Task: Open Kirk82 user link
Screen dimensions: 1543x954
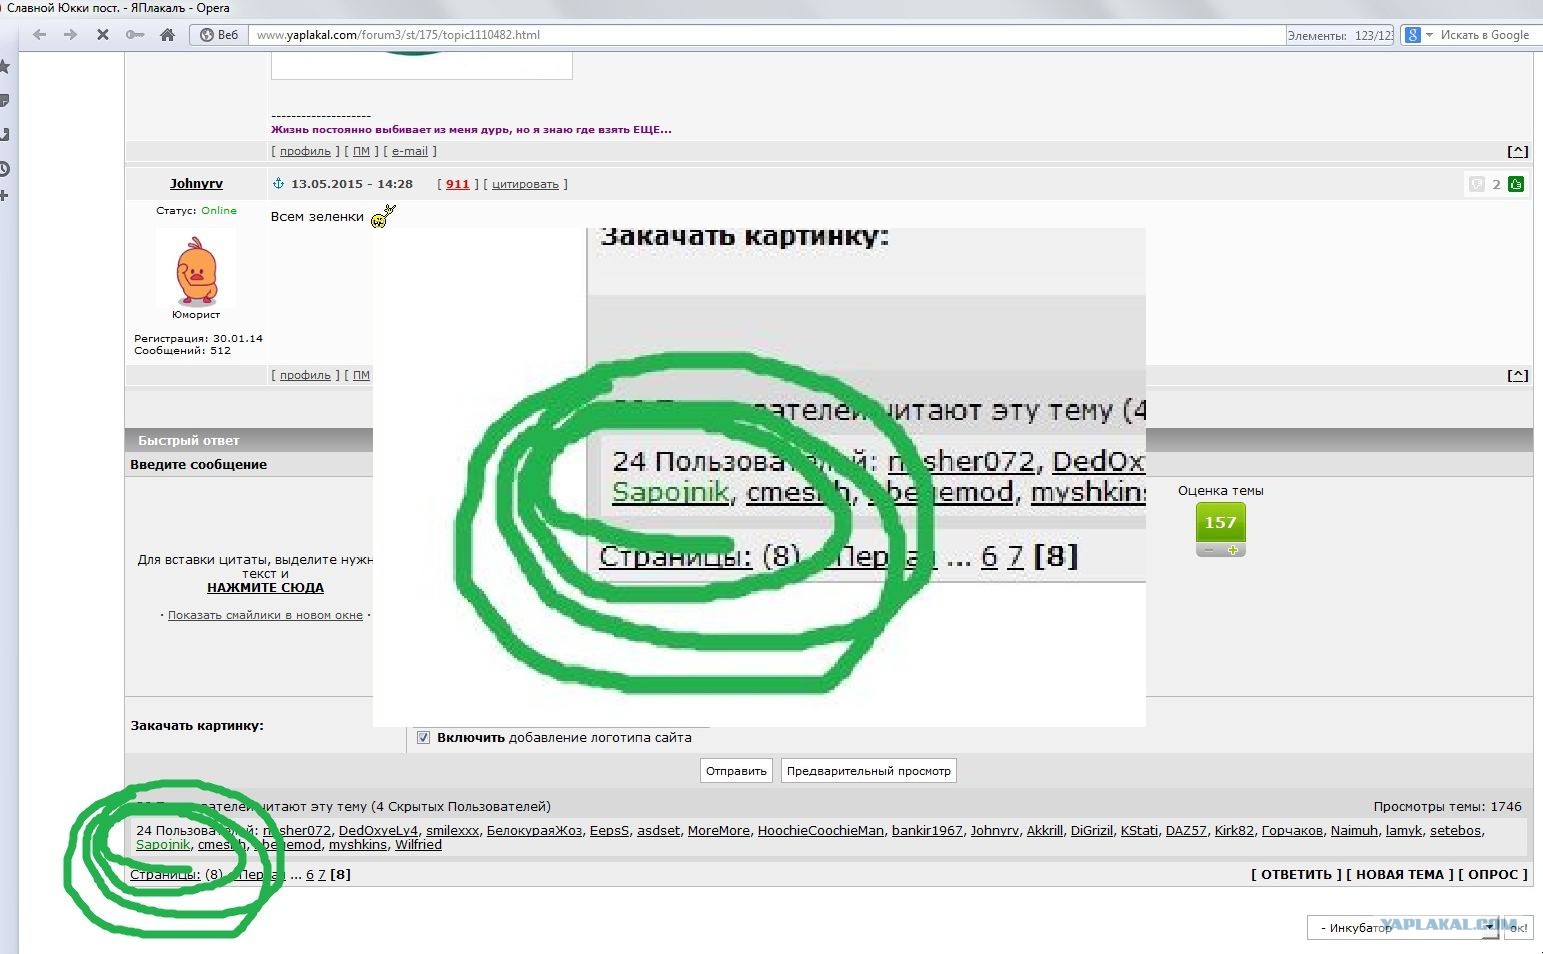Action: [1234, 831]
